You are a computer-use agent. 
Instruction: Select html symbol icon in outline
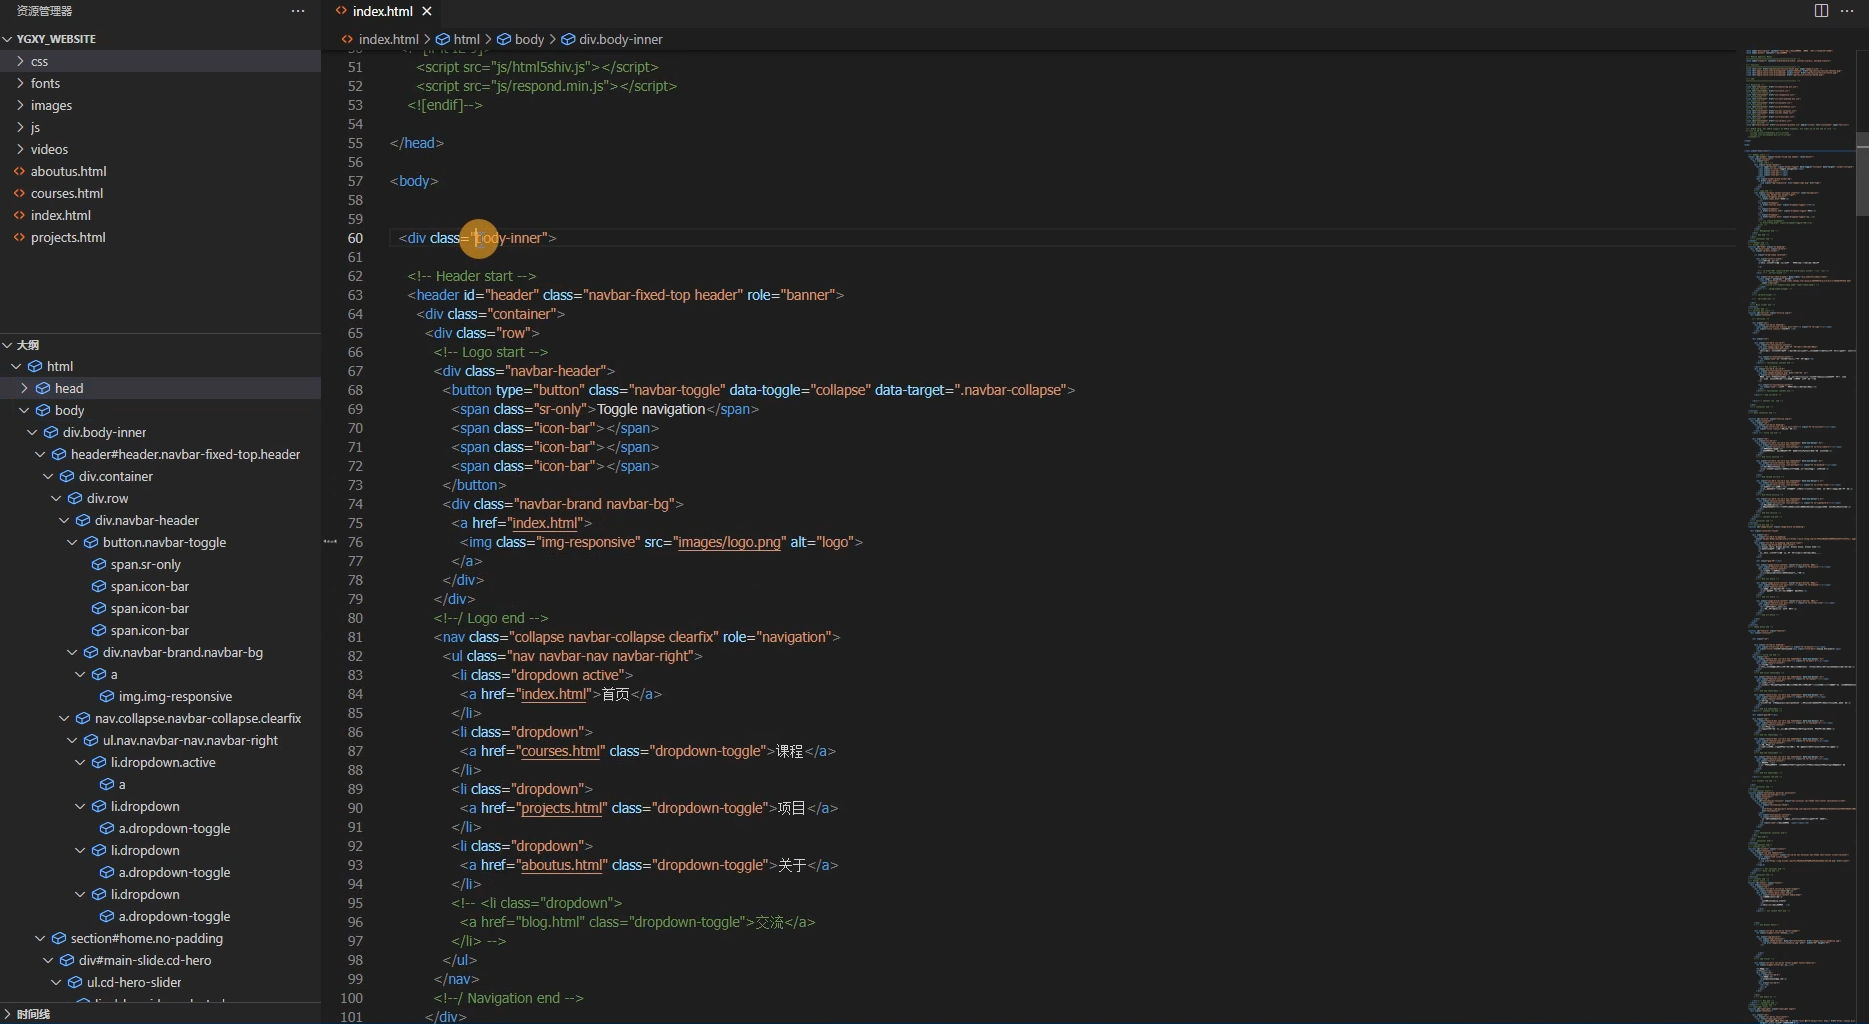coord(35,366)
